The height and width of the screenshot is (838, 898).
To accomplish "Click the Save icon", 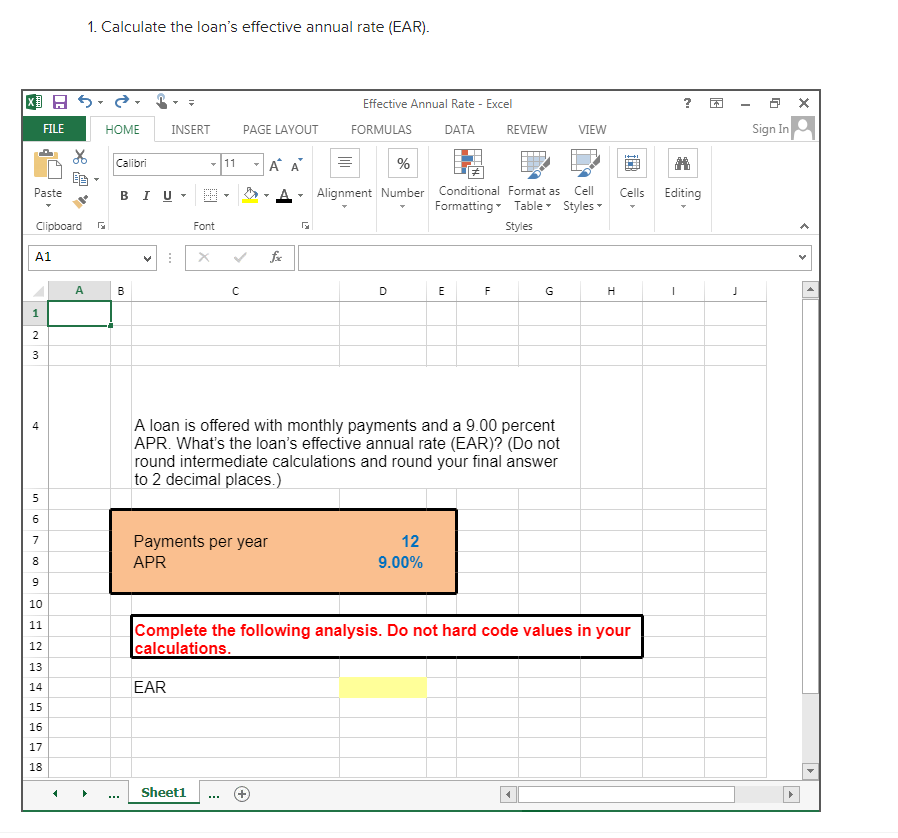I will click(x=59, y=101).
